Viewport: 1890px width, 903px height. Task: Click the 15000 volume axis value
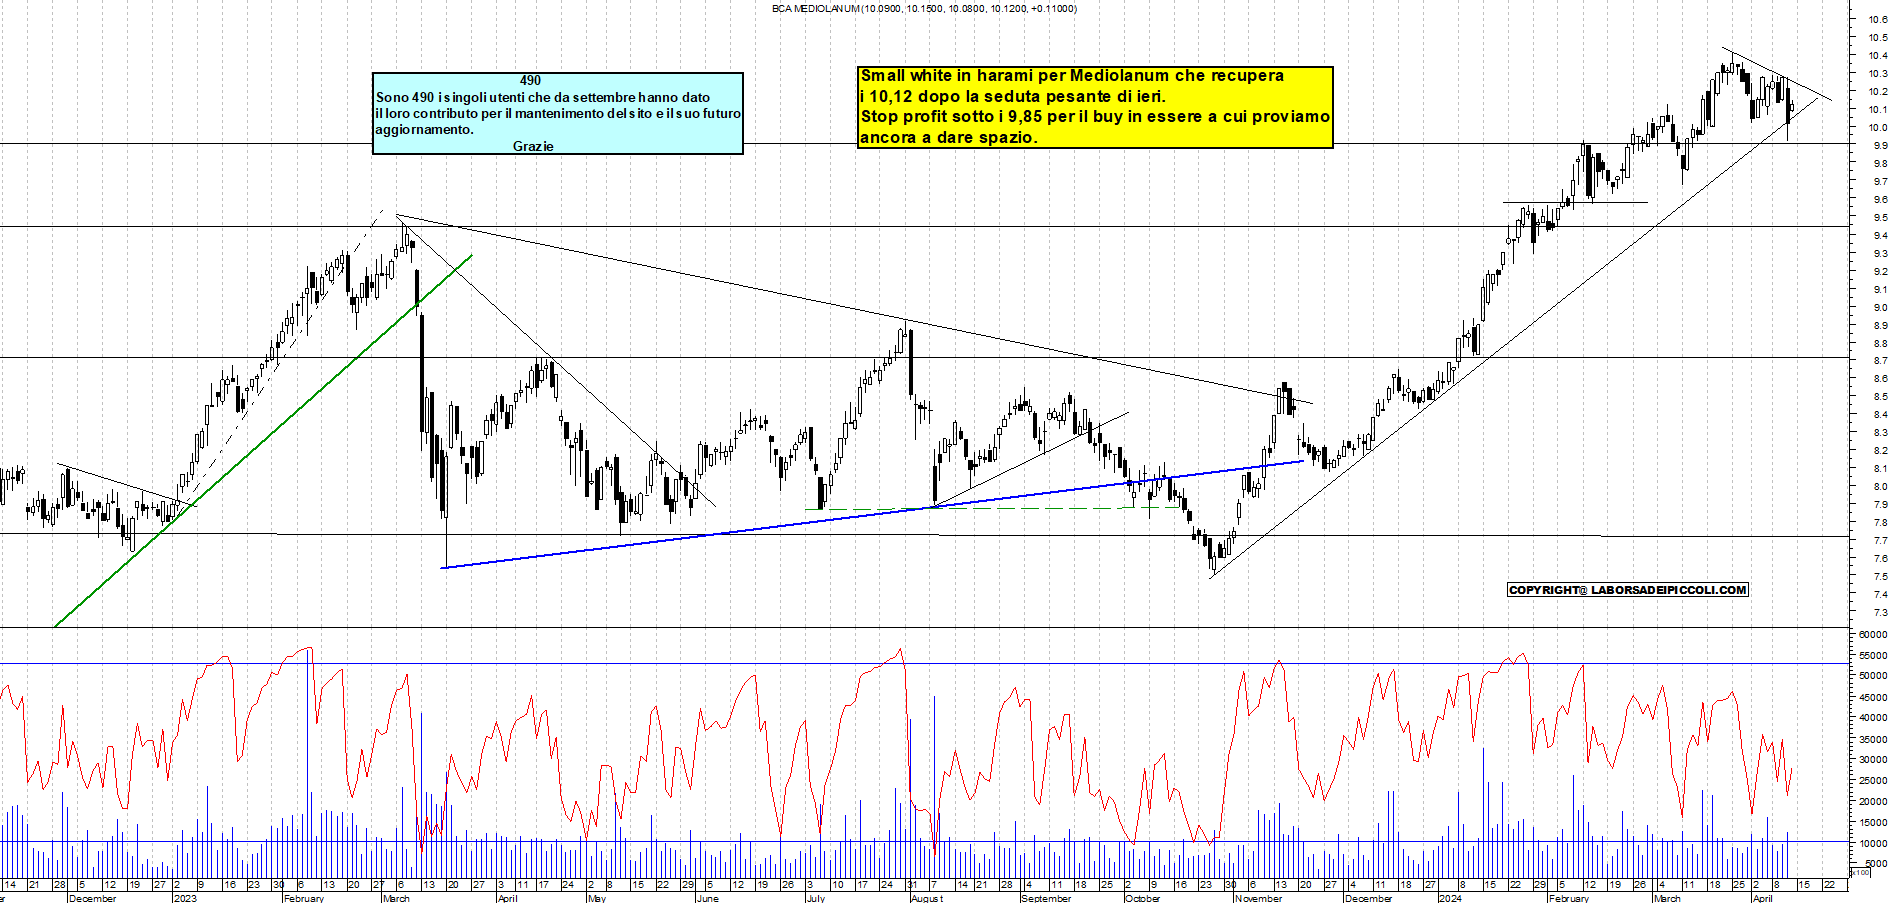pyautogui.click(x=1873, y=822)
